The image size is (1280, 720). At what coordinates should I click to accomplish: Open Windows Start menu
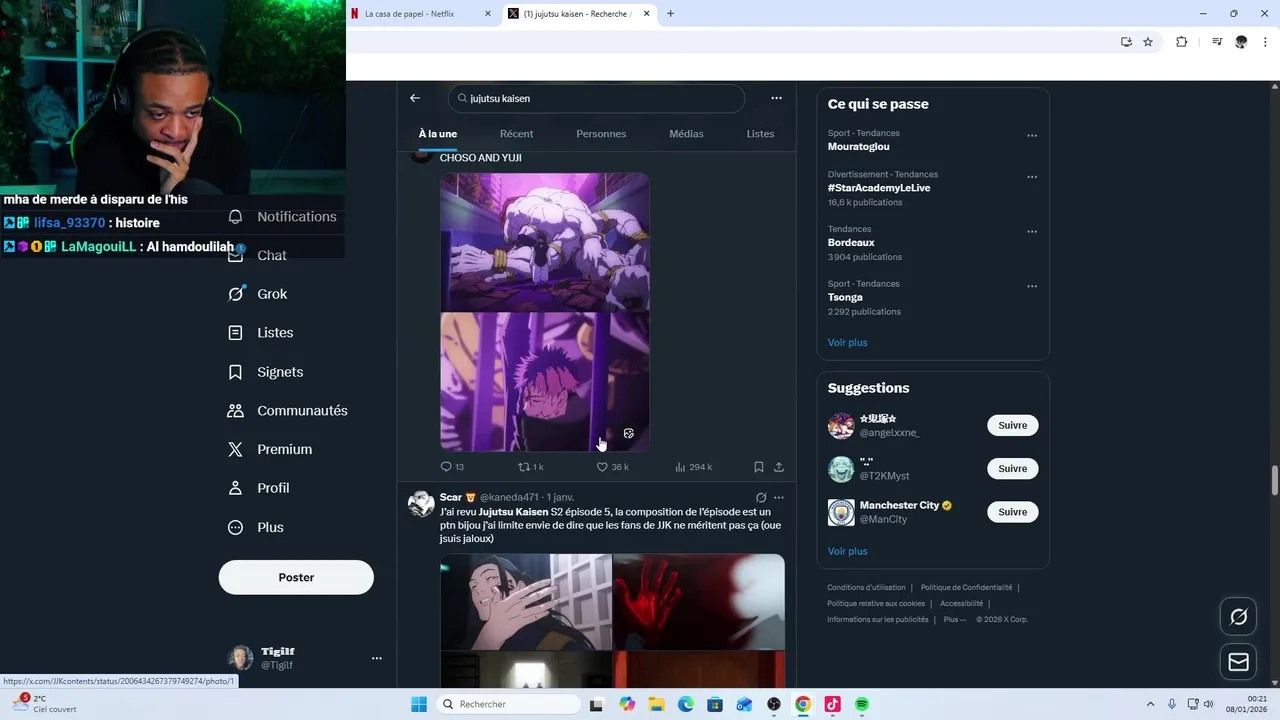pyautogui.click(x=419, y=705)
